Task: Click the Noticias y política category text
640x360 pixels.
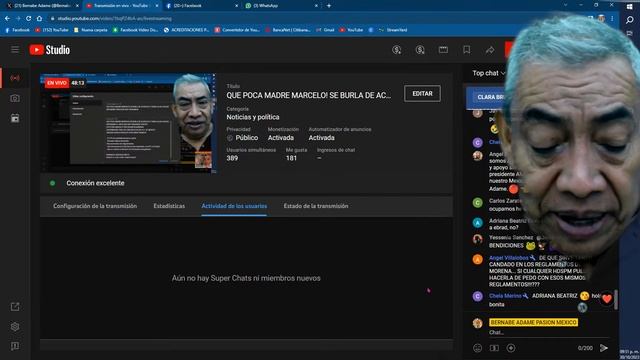Action: [253, 117]
